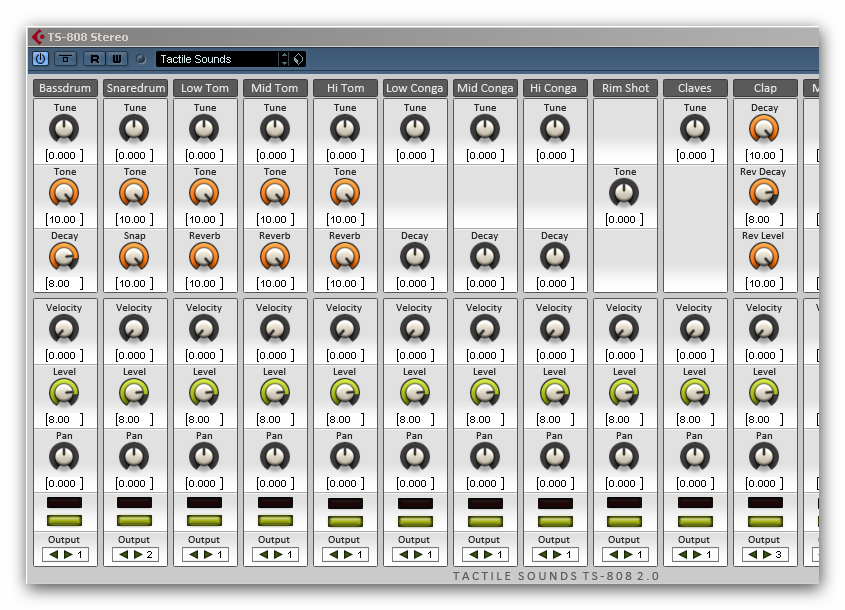Click the Mid Conga Pan knob
The height and width of the screenshot is (610, 845).
click(x=485, y=458)
